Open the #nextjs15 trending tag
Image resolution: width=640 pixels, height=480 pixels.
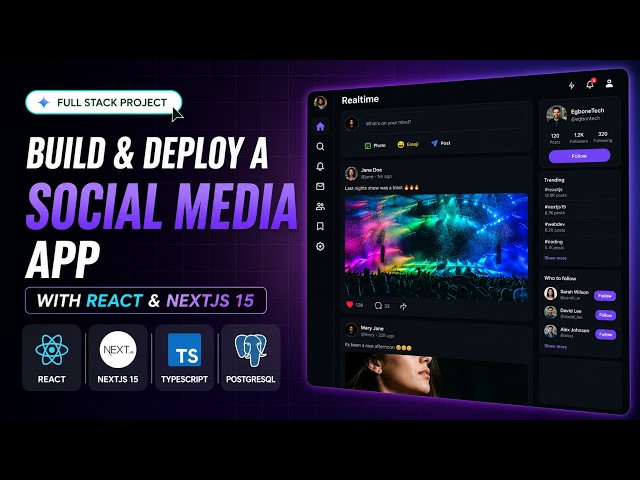coord(555,209)
